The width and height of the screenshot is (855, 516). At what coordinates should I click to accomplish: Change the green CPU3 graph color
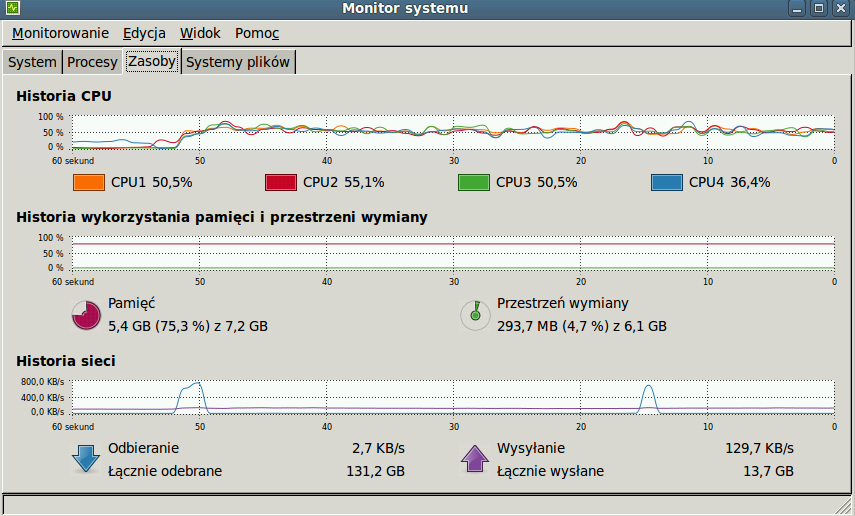click(474, 182)
